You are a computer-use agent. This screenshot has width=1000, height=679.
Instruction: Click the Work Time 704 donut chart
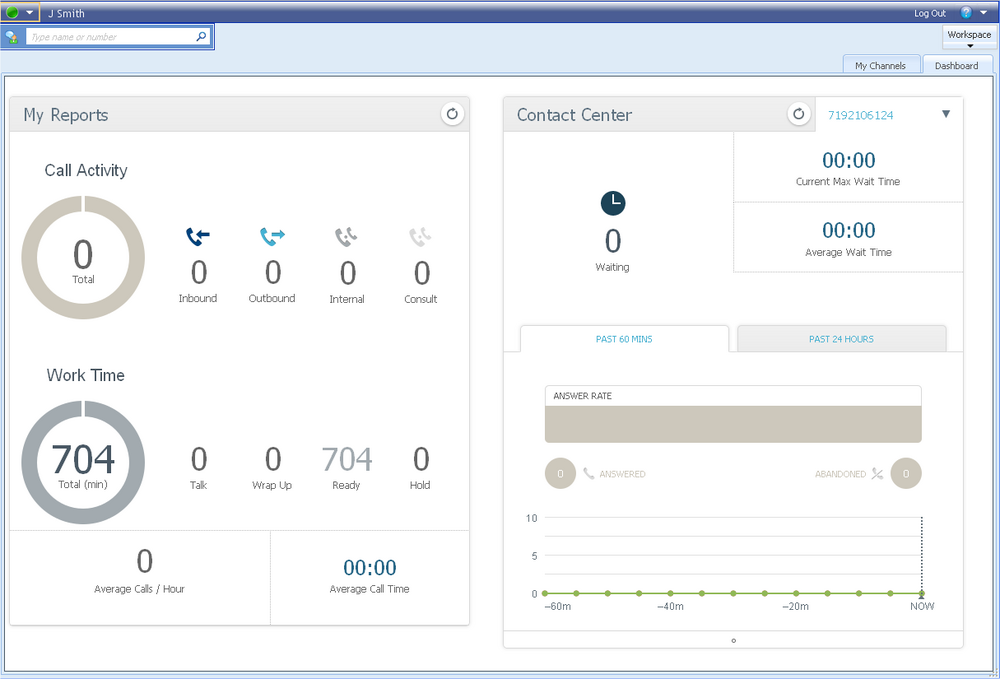pos(83,462)
